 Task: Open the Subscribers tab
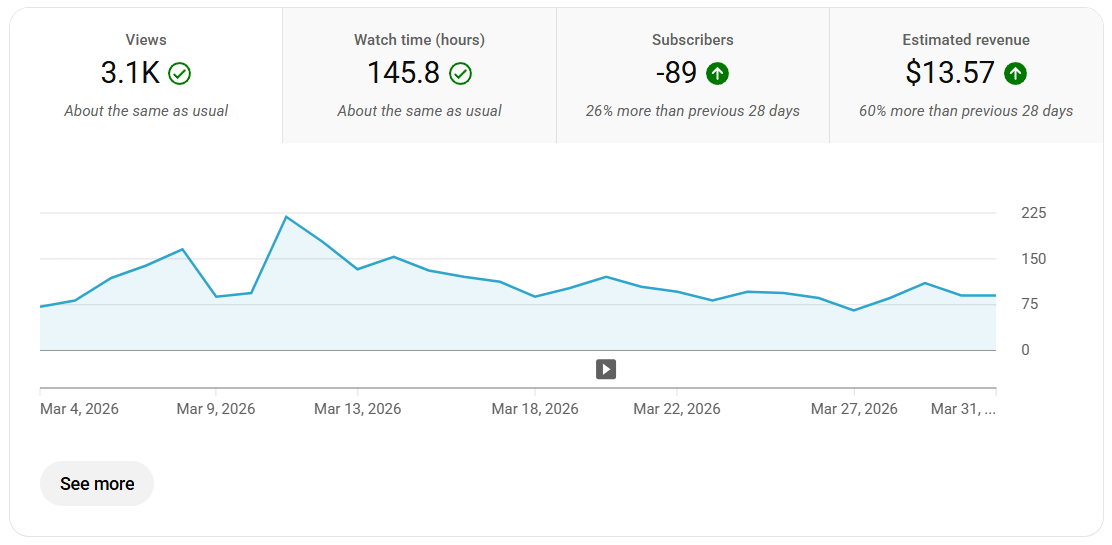pyautogui.click(x=693, y=75)
